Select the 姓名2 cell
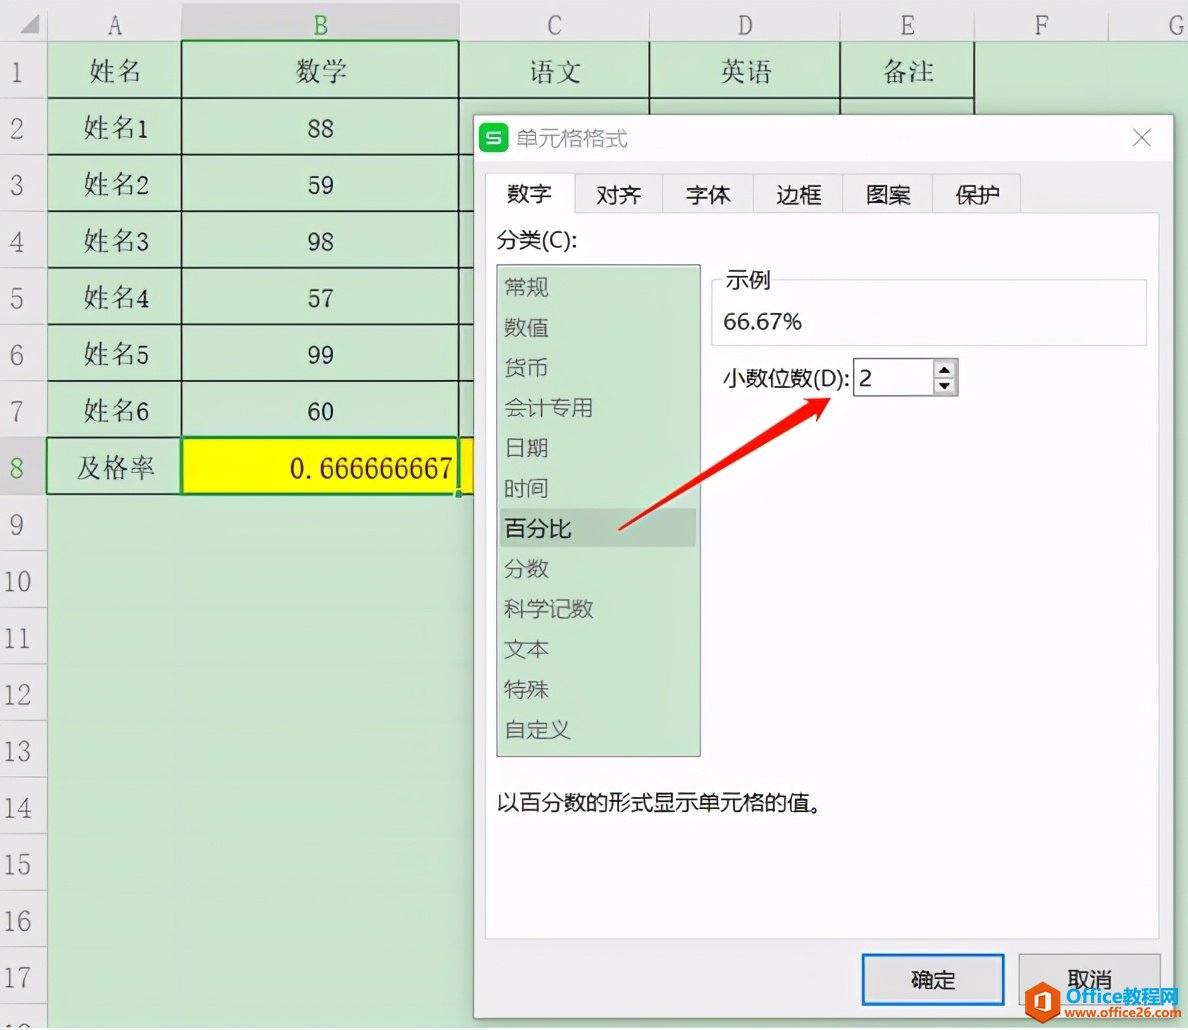 [114, 184]
